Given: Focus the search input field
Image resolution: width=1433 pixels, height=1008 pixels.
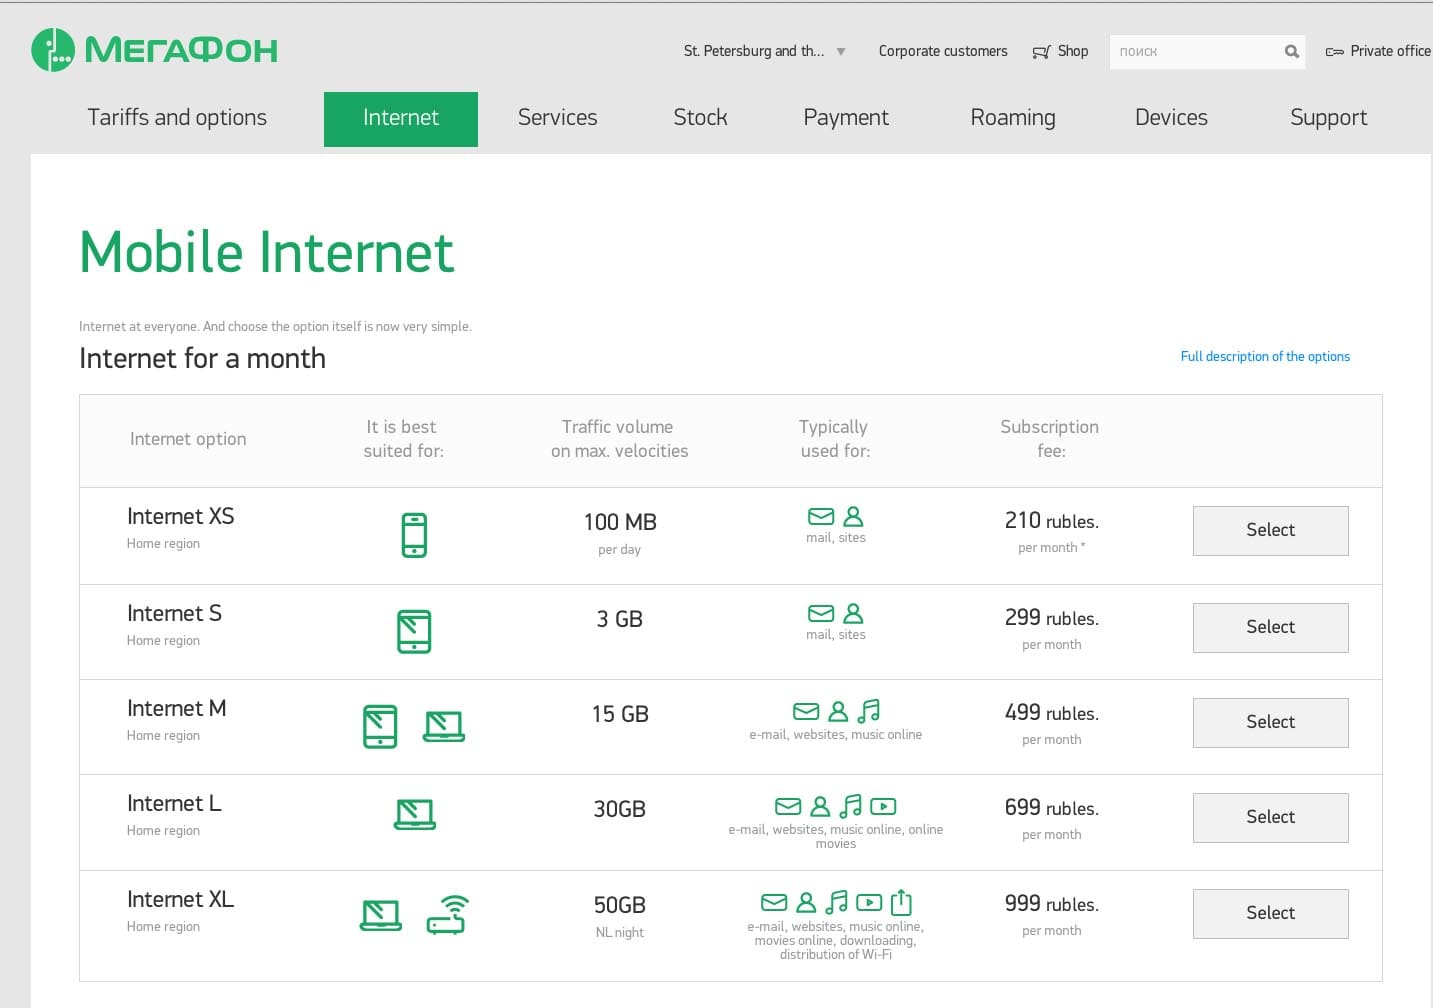Looking at the screenshot, I should coord(1195,52).
